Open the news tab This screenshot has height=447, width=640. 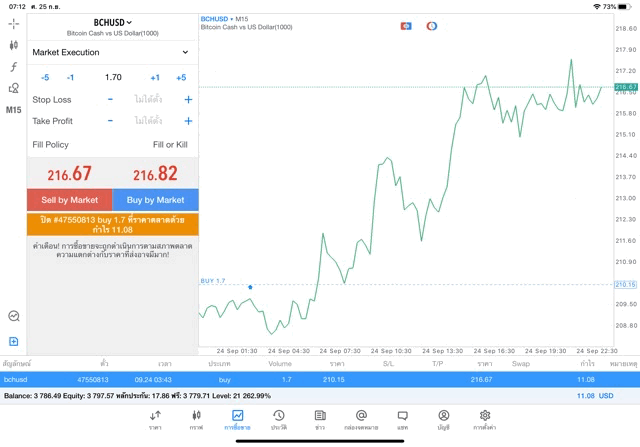pyautogui.click(x=320, y=420)
